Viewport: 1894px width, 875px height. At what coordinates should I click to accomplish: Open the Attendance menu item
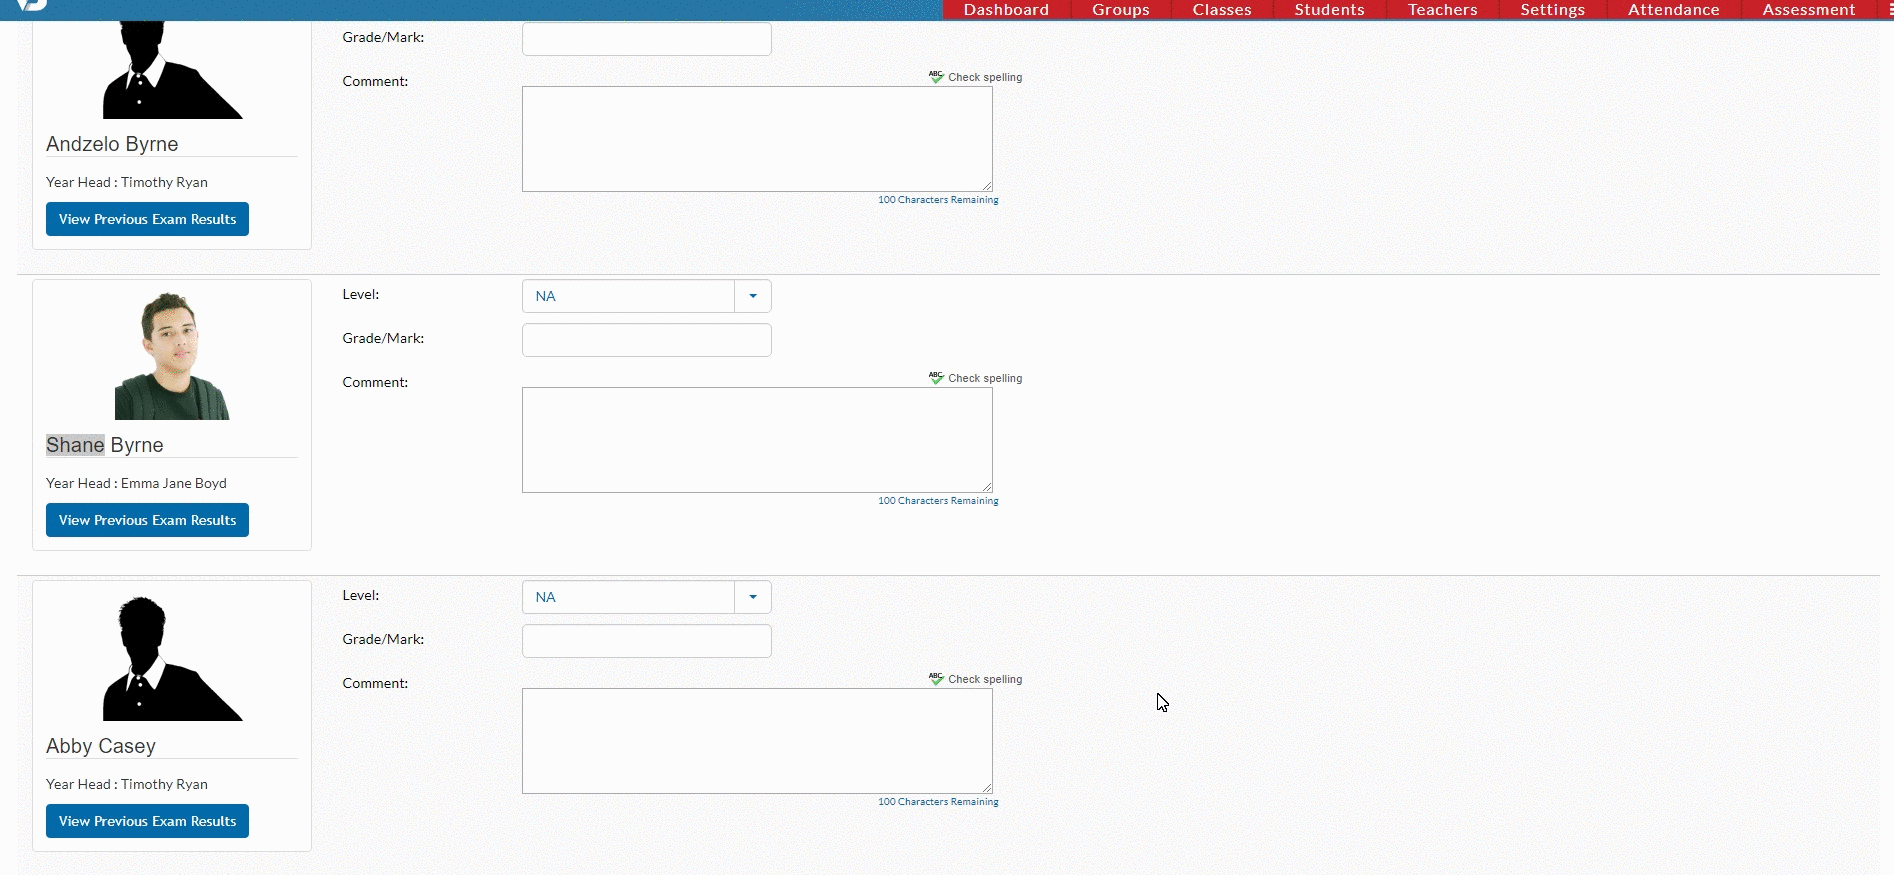(1673, 10)
